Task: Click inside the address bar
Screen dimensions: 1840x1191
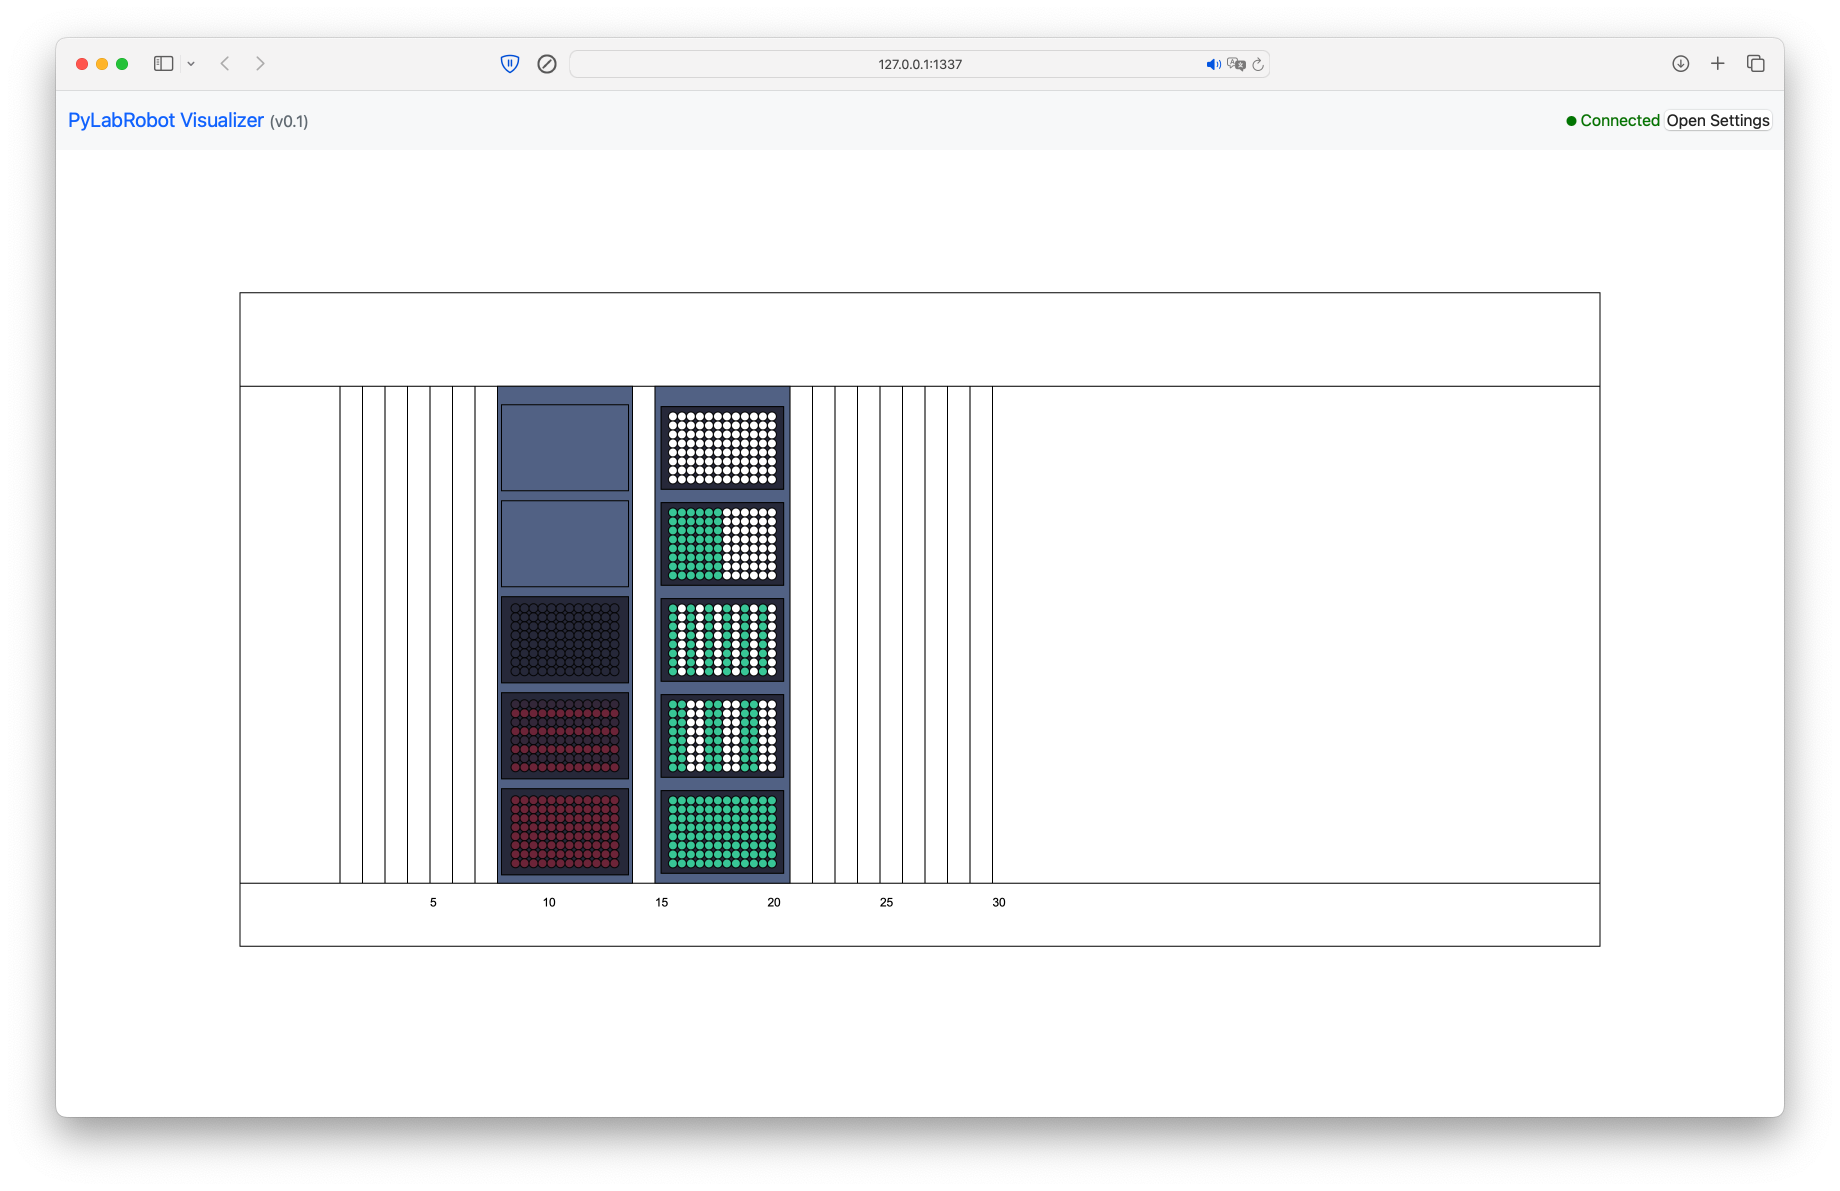Action: click(918, 63)
